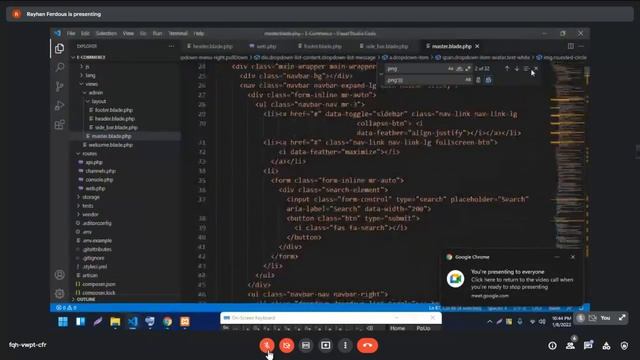Open the Windows Start button
This screenshot has height=360, width=640.
63,322
